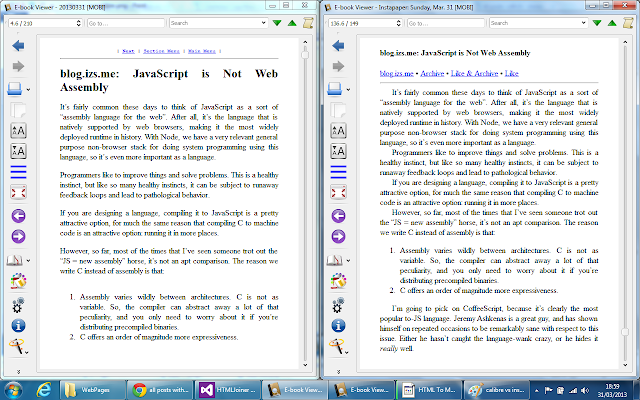
Task: Toggle reference mode scroll icon in the Instapaper viewer
Action: click(x=628, y=23)
